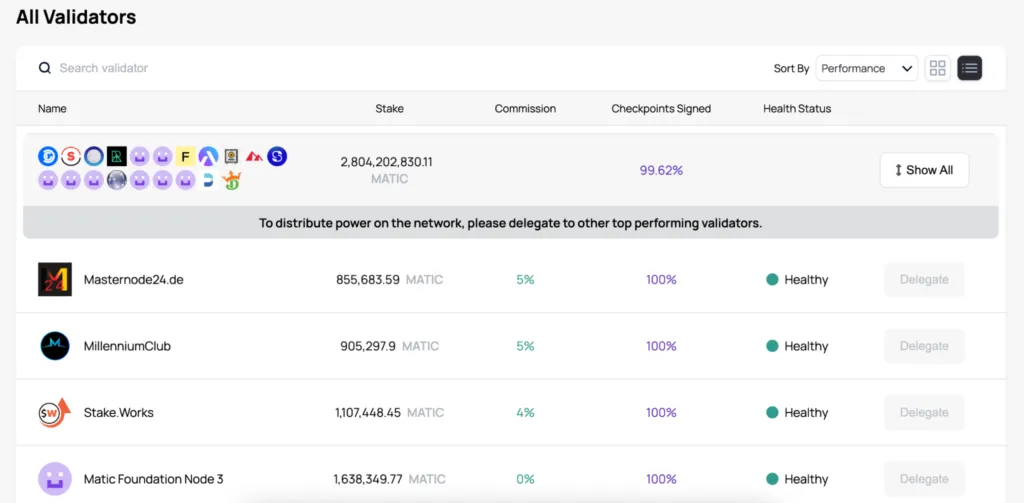Click the Checkpoints Signed column header
This screenshot has height=503, width=1024.
coord(661,108)
